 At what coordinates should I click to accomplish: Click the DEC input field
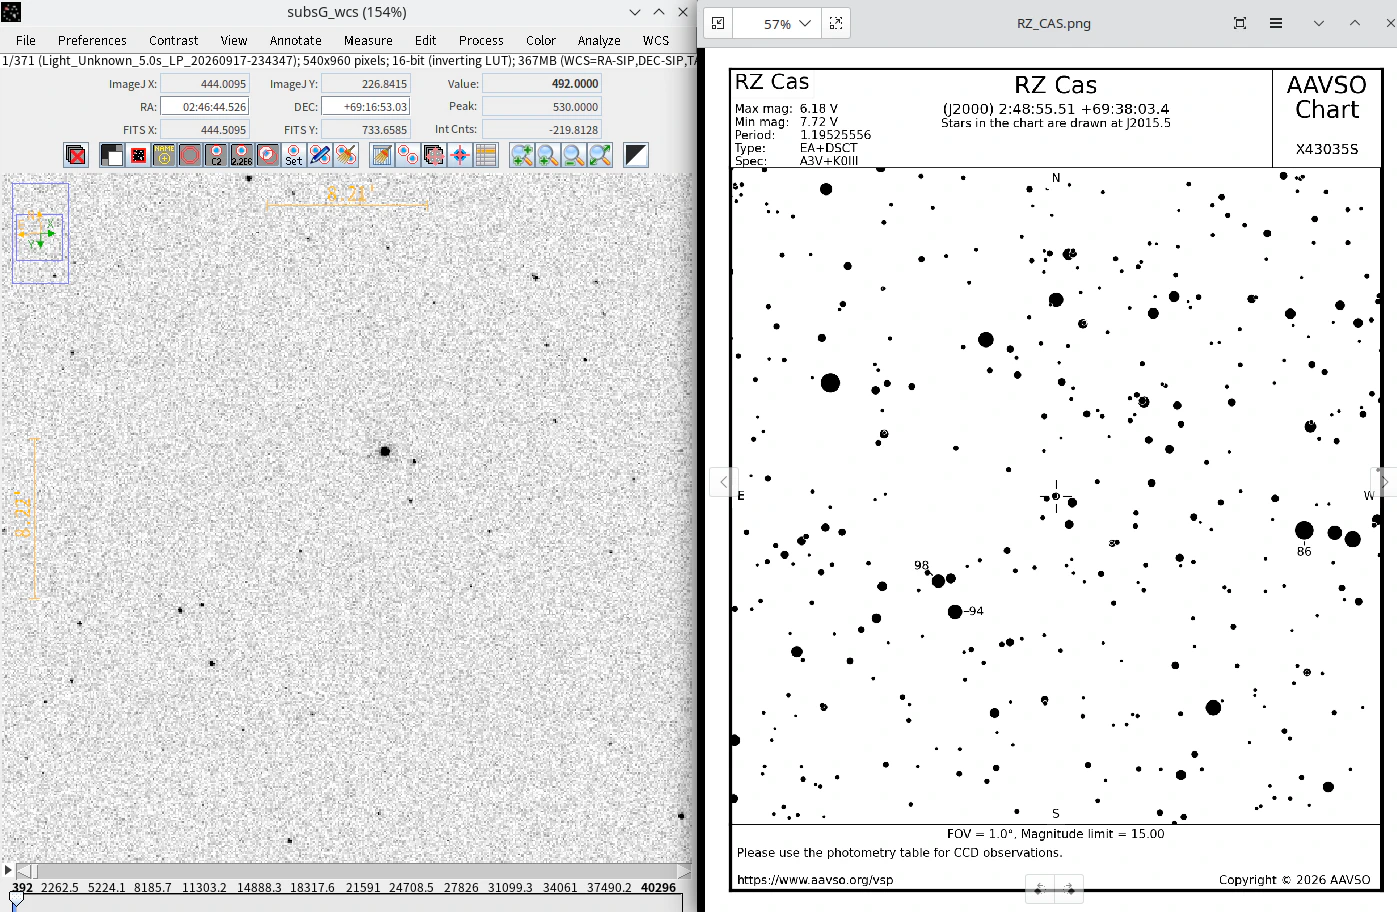pos(365,106)
